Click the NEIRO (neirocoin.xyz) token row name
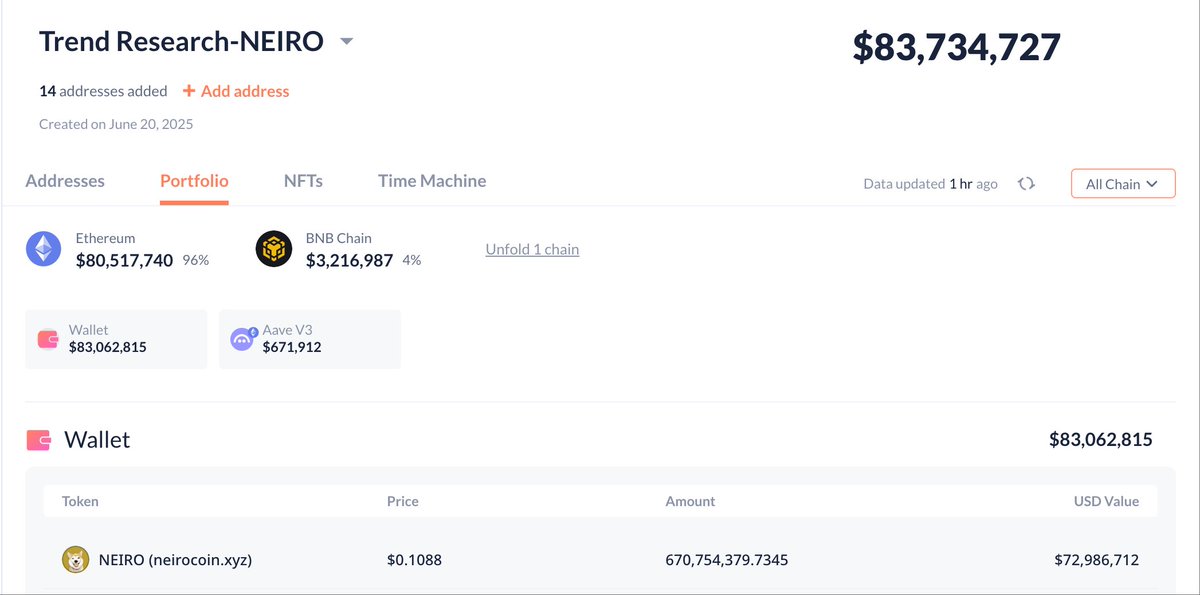 pos(175,560)
